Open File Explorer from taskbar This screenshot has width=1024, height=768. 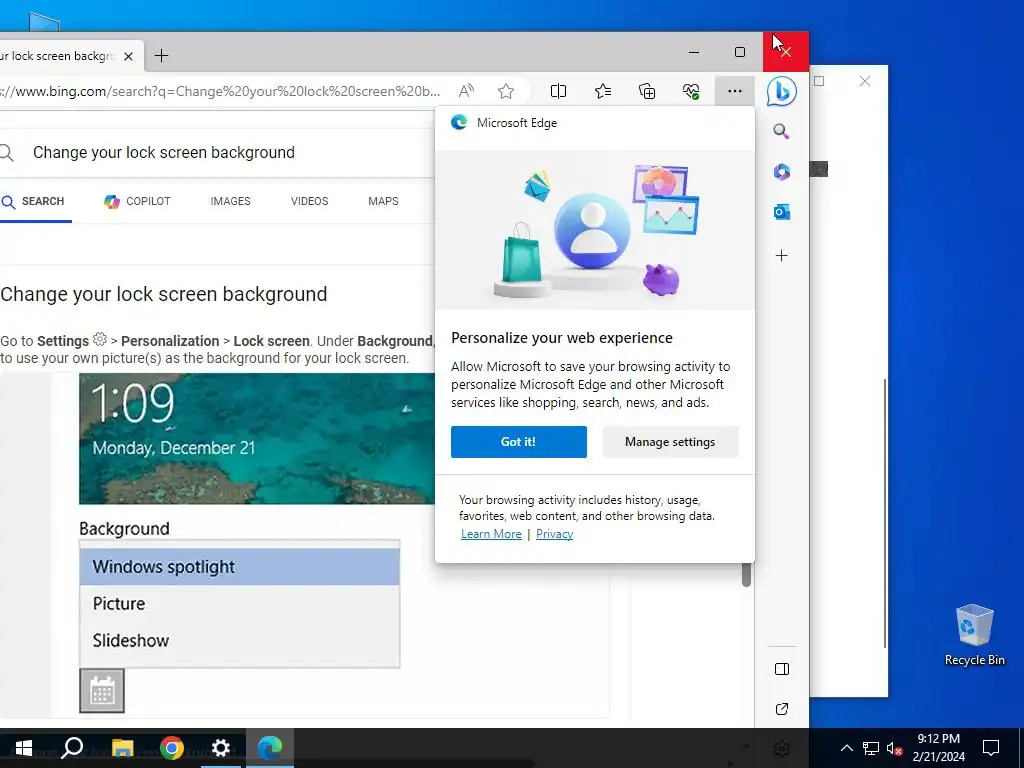[122, 748]
